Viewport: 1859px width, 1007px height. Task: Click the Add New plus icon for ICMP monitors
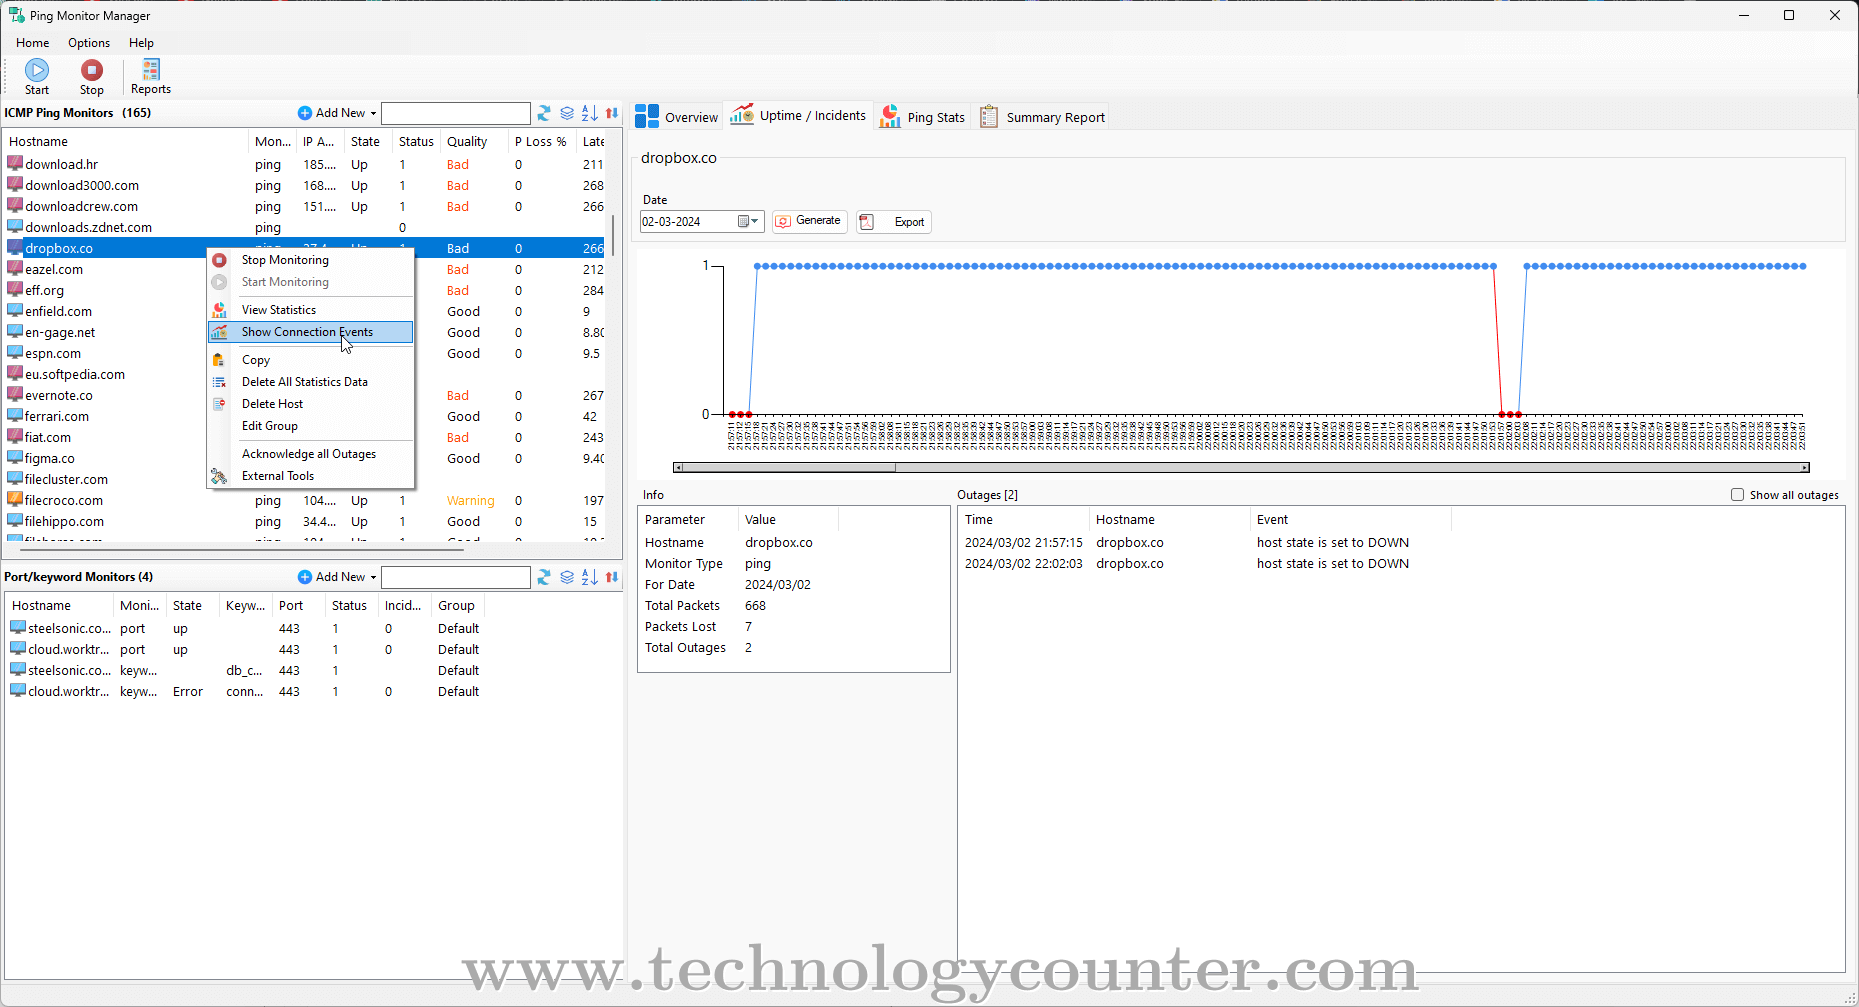[x=305, y=113]
